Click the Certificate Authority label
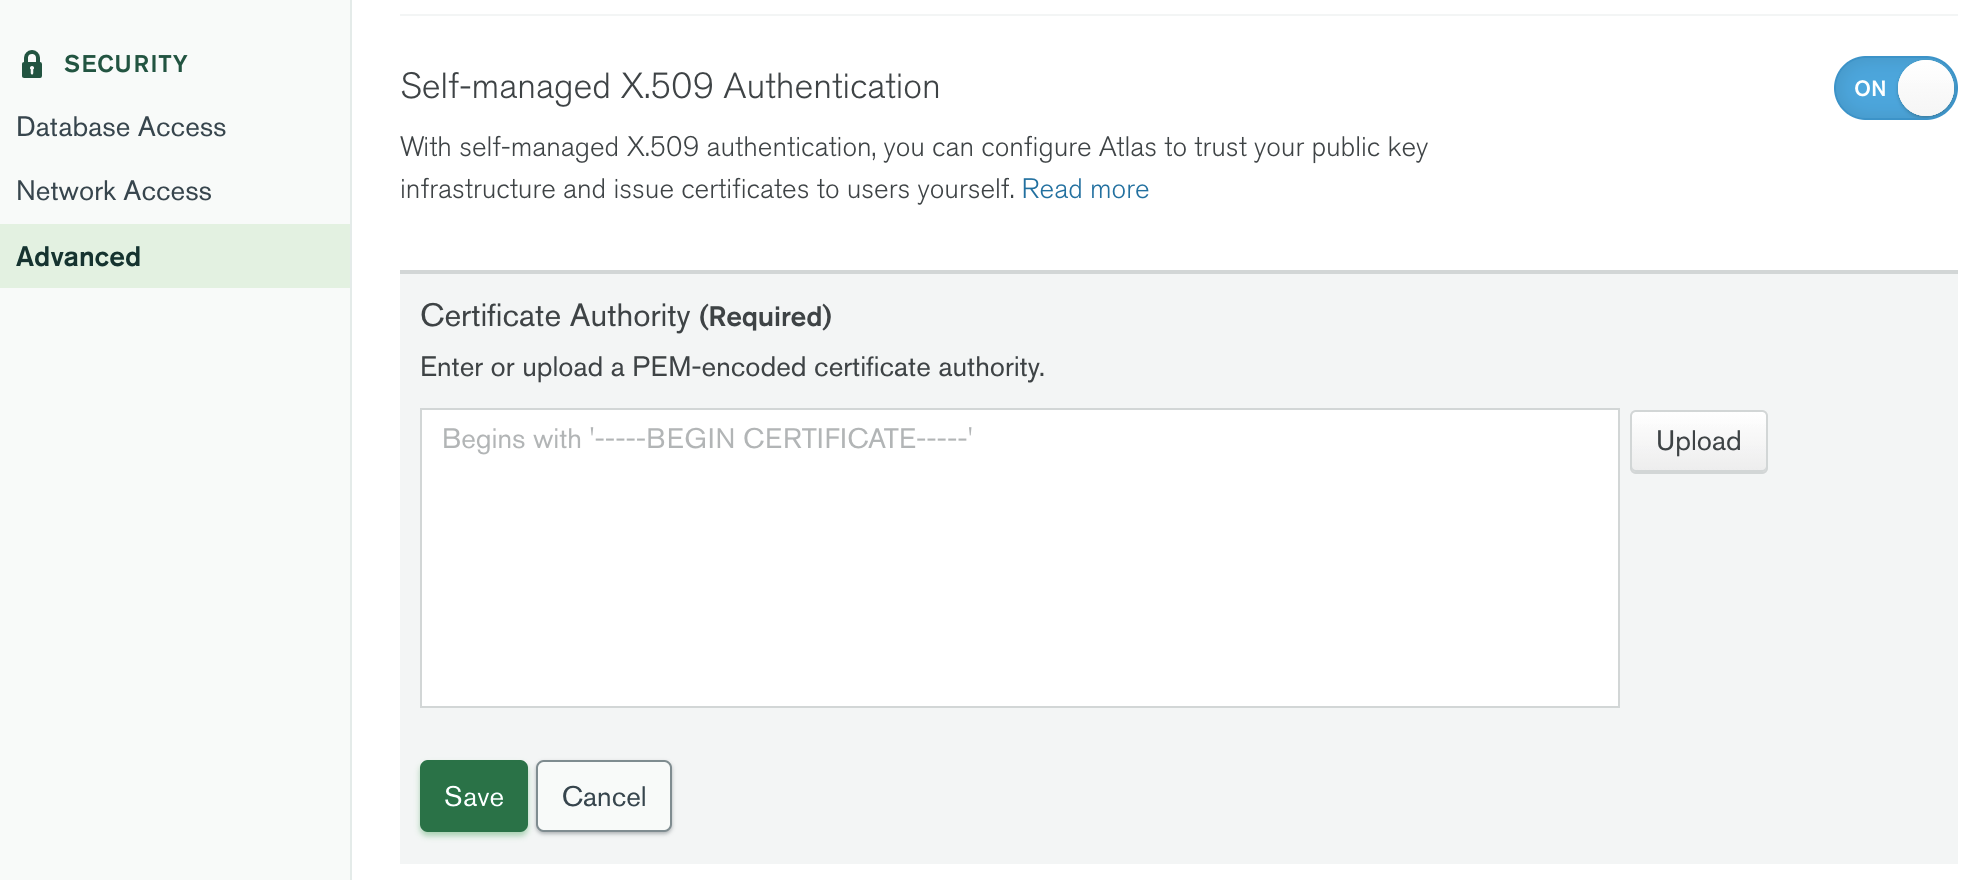Screen dimensions: 1972x880 tap(555, 316)
